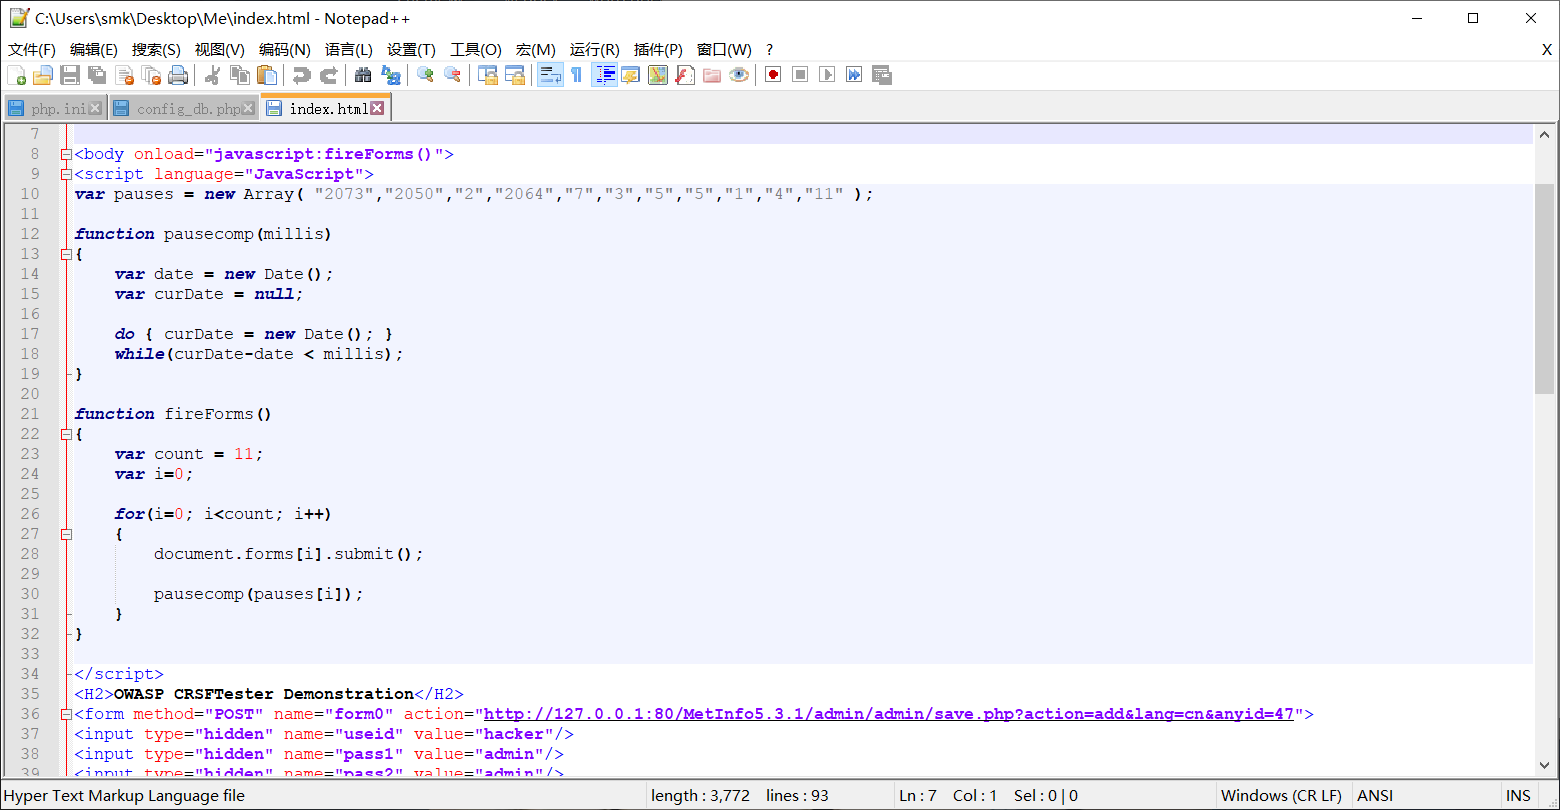
Task: Open the Replace dialog toolbar icon
Action: [391, 75]
